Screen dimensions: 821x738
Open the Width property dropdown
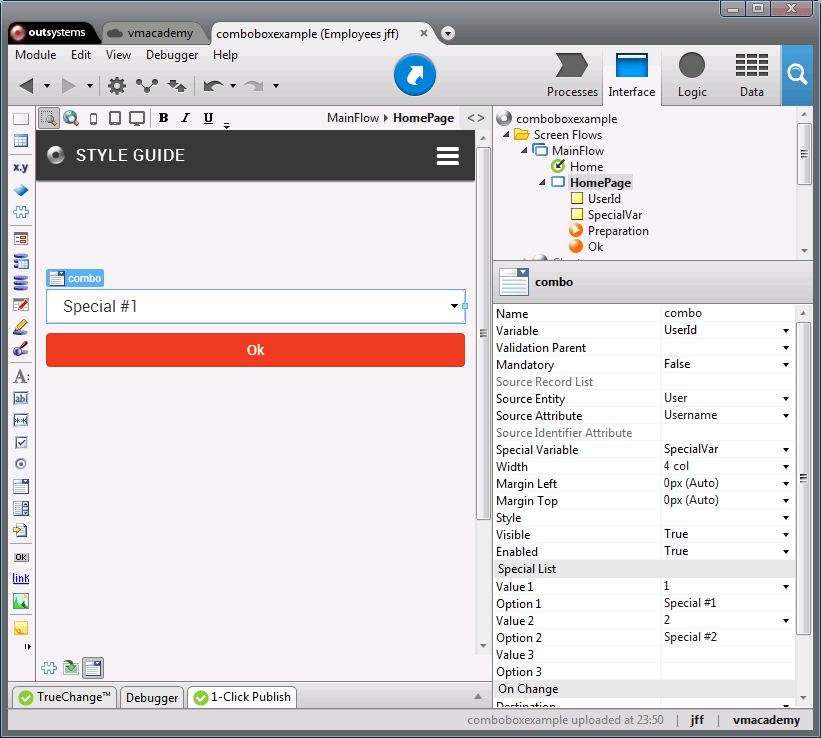click(x=785, y=466)
